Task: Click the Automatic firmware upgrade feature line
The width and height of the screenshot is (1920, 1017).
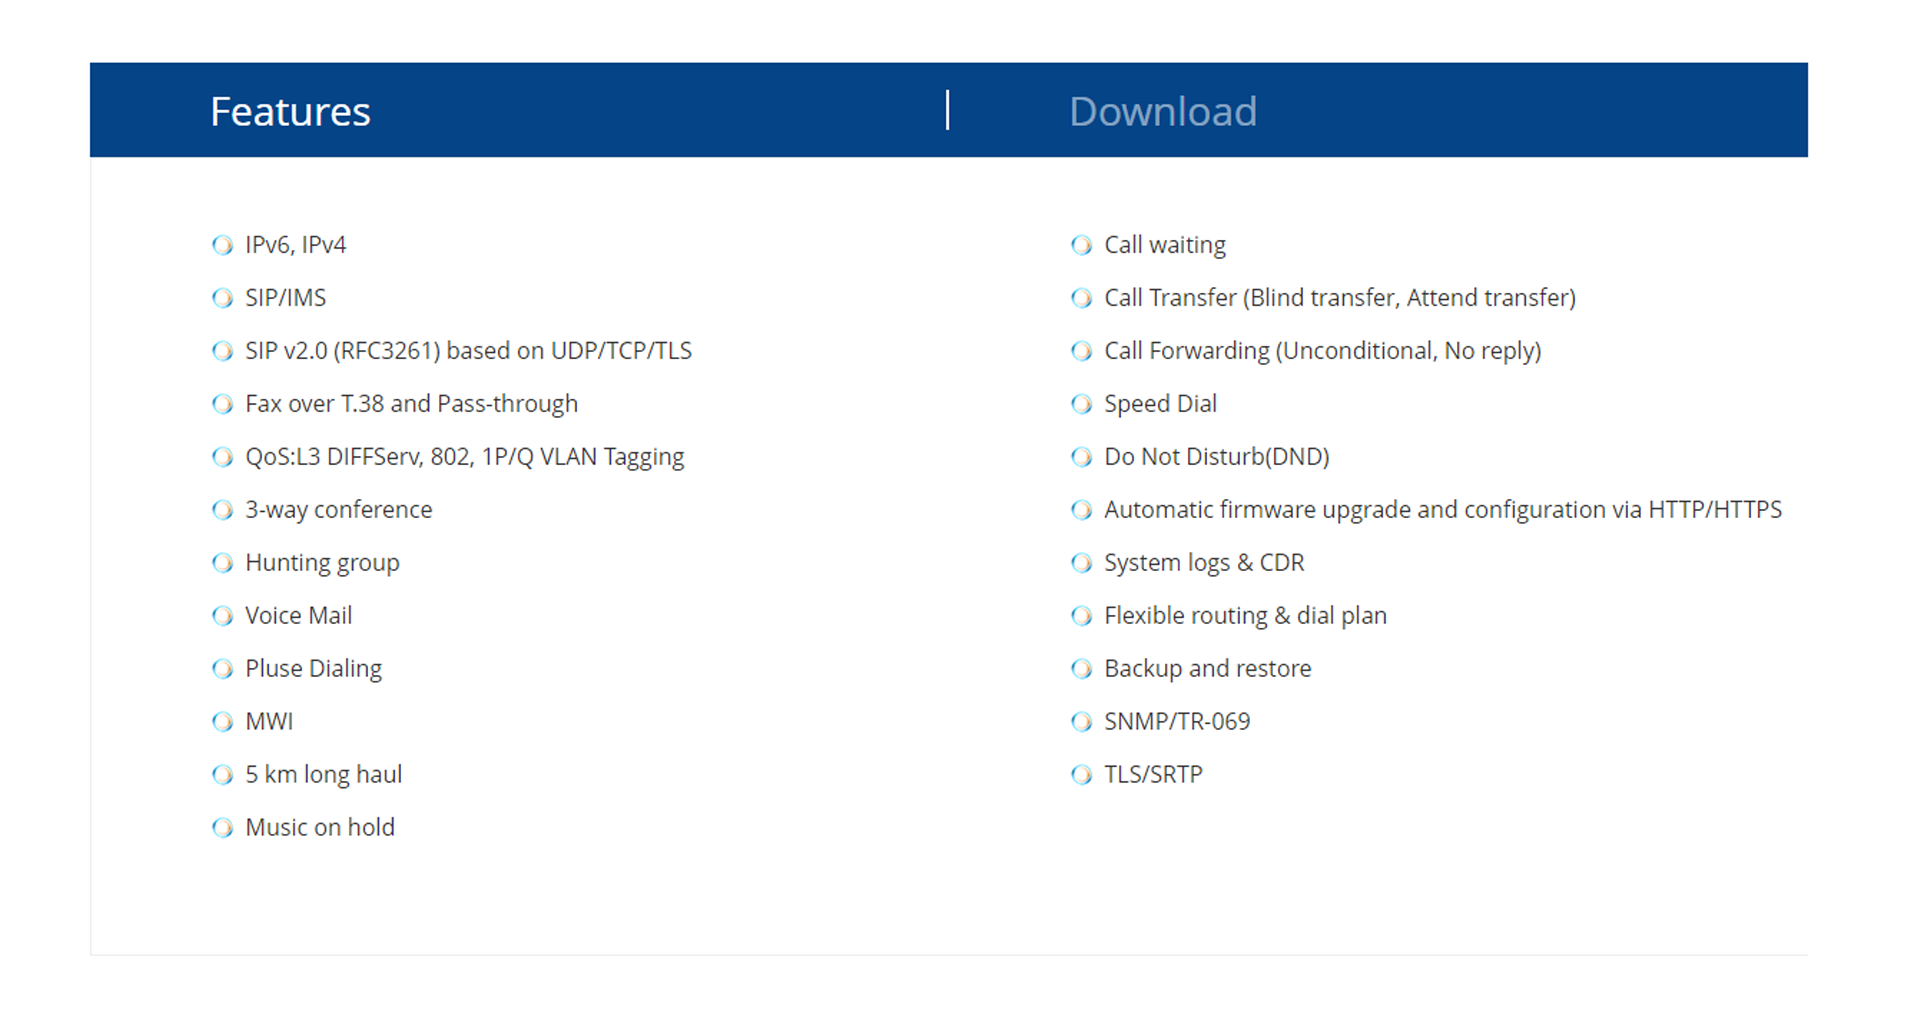Action: point(1442,510)
